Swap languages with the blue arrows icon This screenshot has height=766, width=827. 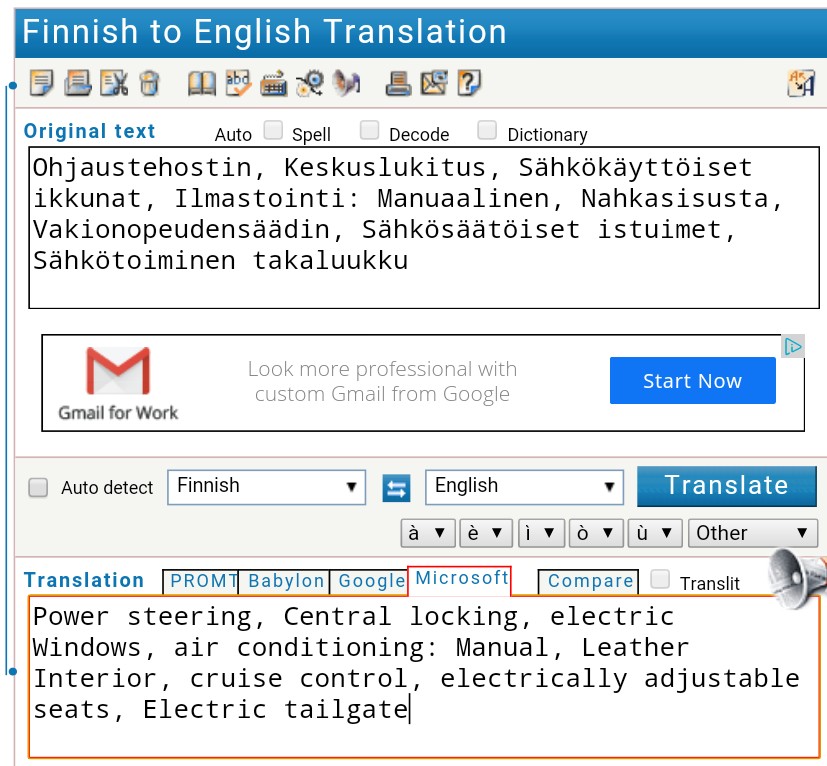396,488
